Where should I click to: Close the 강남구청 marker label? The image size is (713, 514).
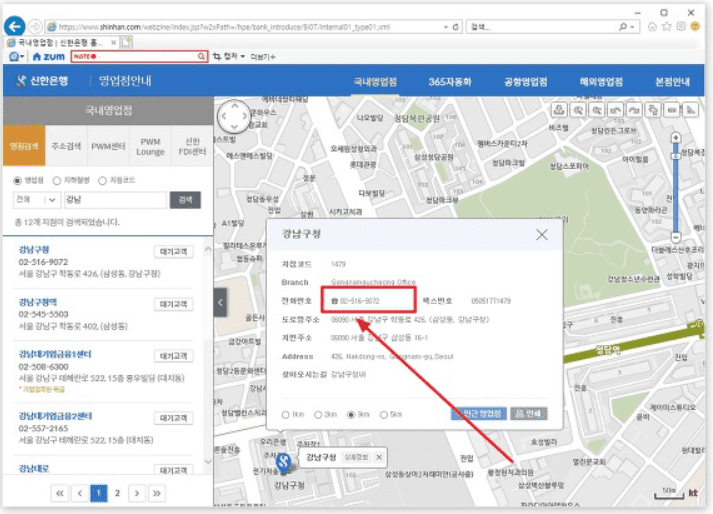pyautogui.click(x=379, y=457)
